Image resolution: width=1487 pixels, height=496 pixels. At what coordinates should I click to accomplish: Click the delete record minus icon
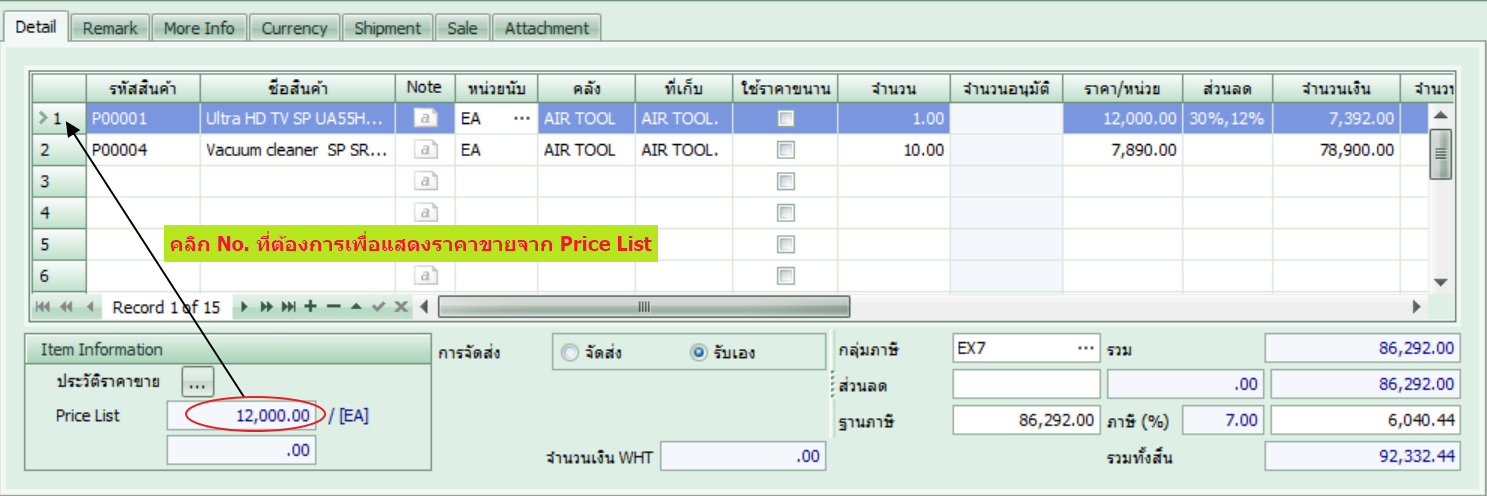[x=333, y=307]
